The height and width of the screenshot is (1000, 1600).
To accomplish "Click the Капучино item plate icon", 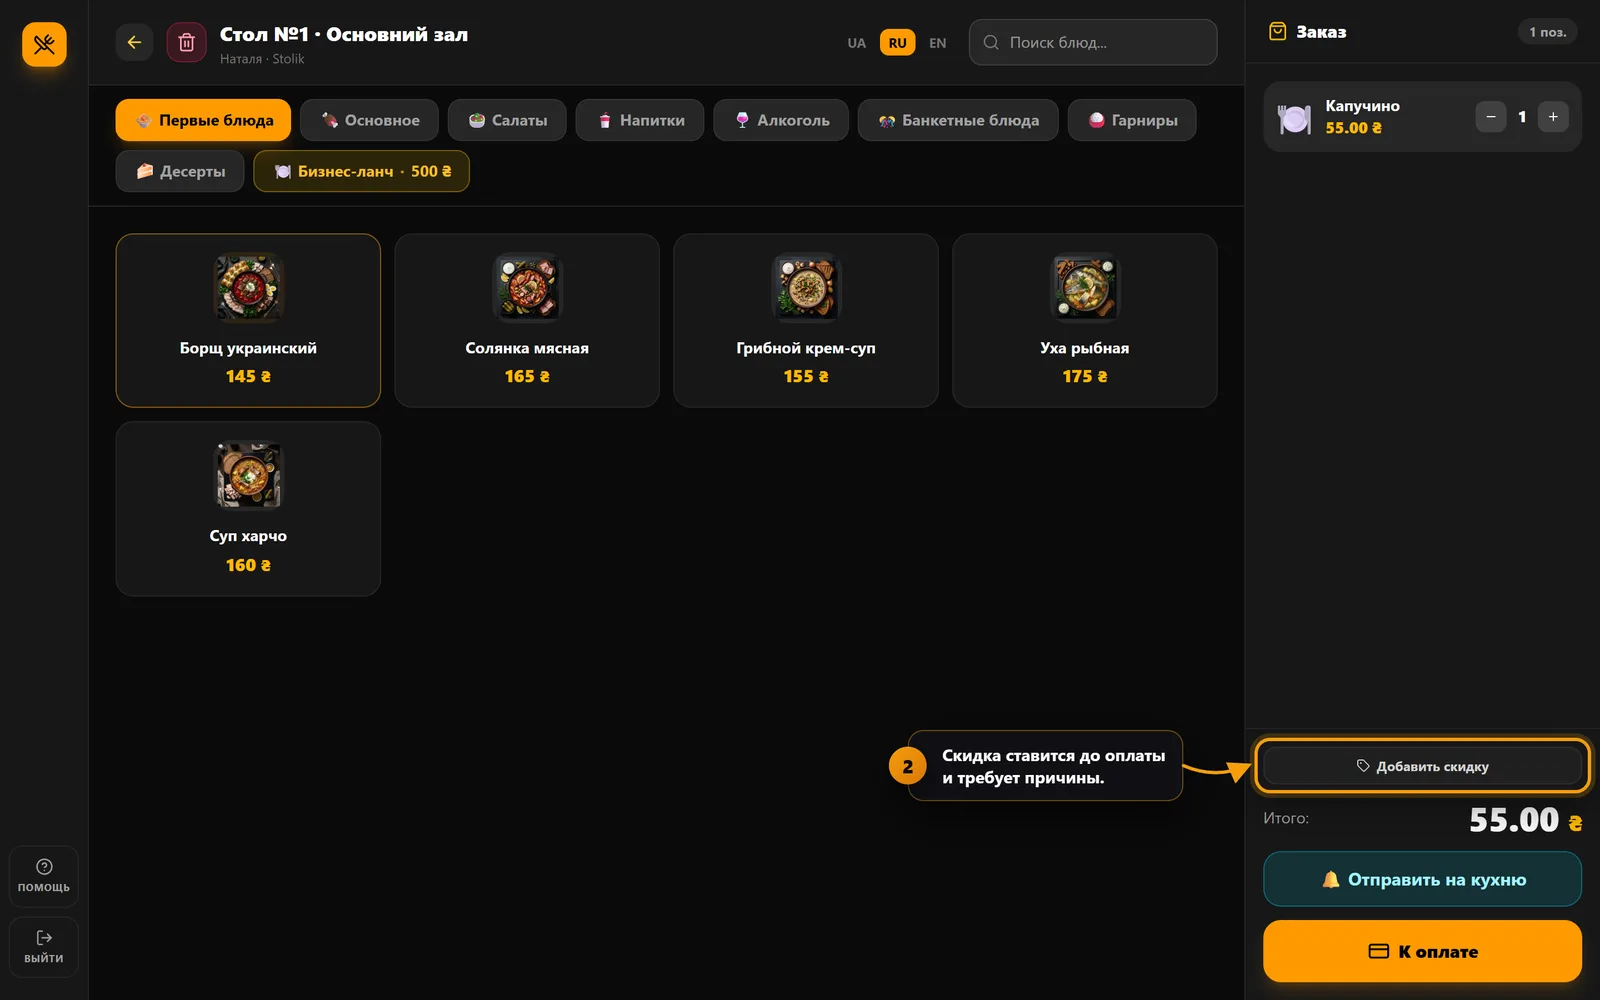I will click(x=1294, y=118).
